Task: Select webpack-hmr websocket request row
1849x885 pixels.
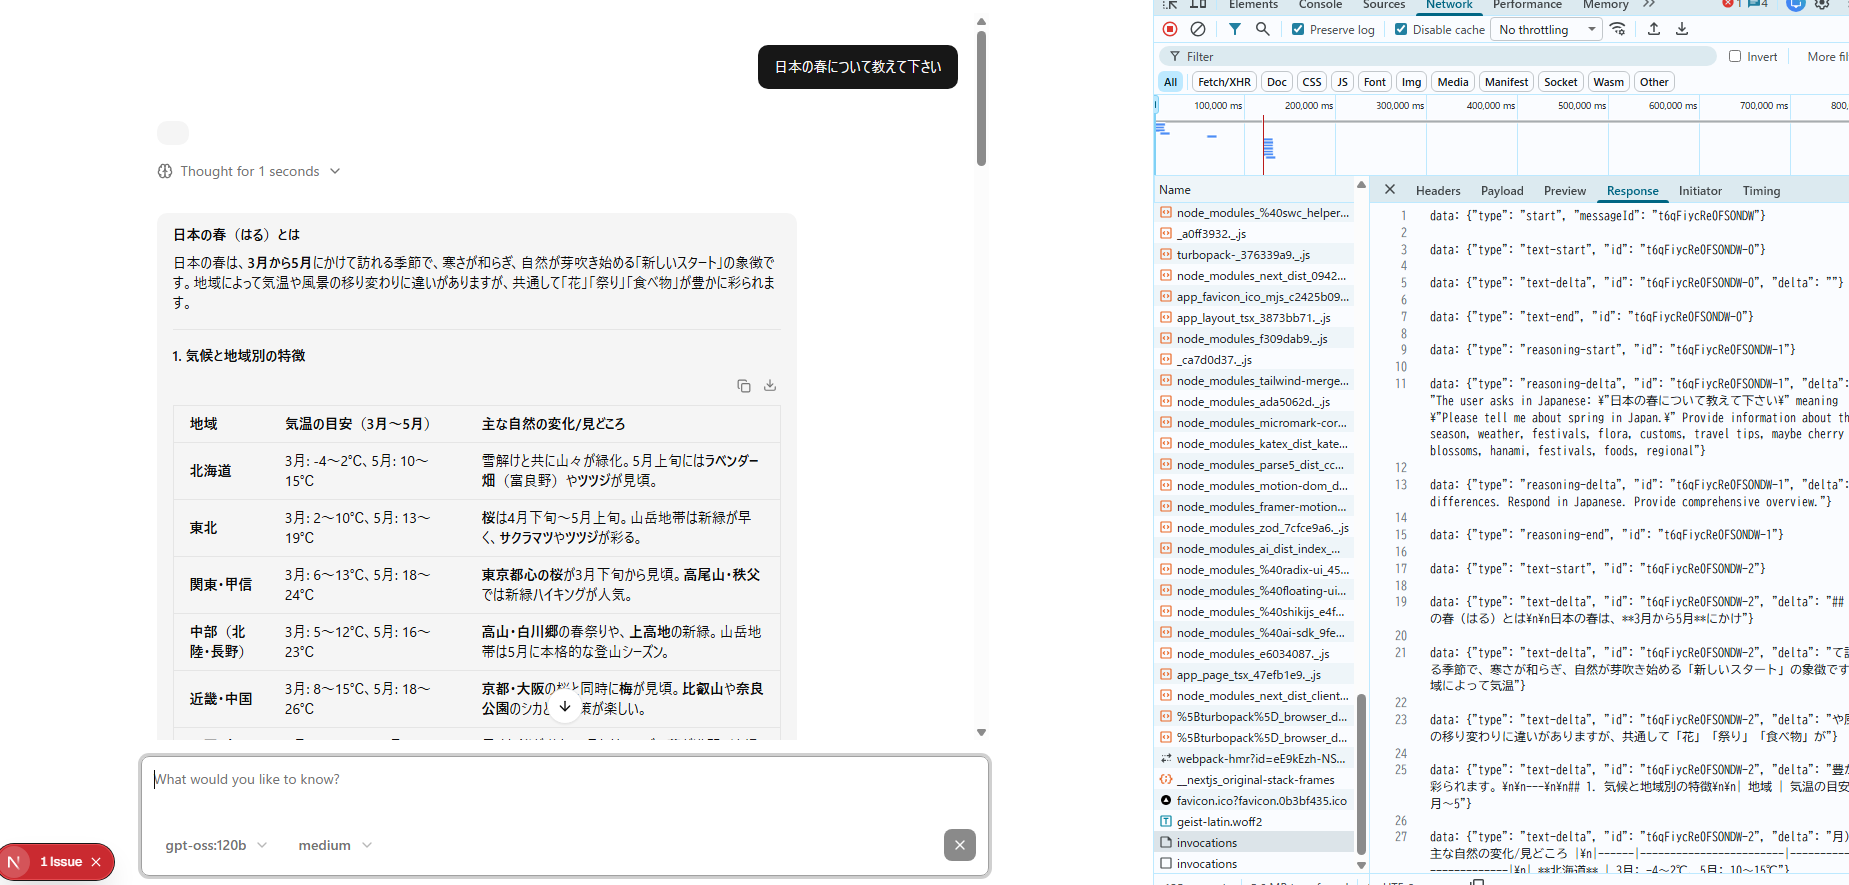Action: pyautogui.click(x=1254, y=759)
